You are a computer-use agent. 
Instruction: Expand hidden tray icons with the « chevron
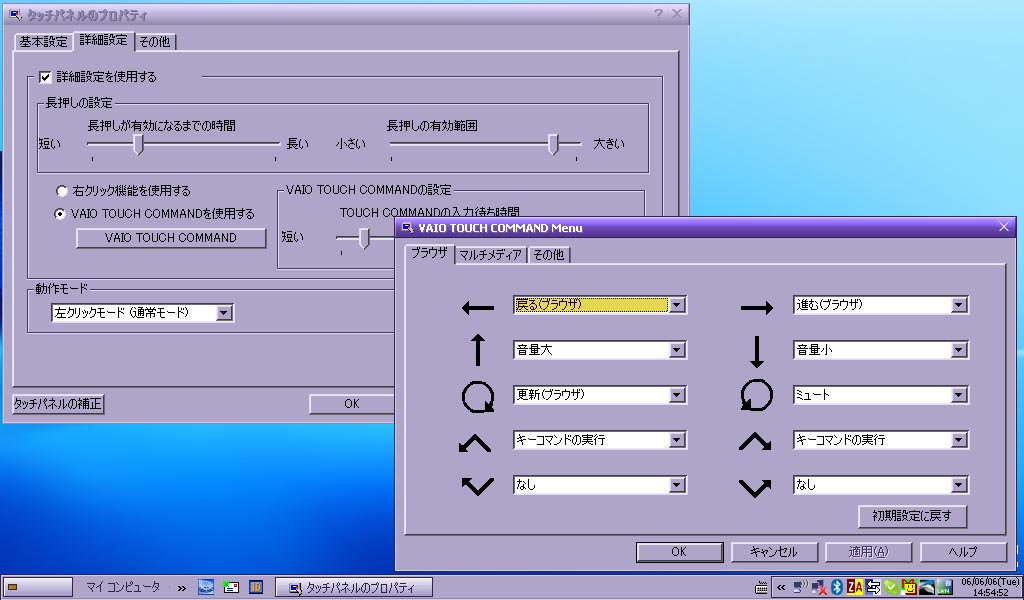coord(780,588)
